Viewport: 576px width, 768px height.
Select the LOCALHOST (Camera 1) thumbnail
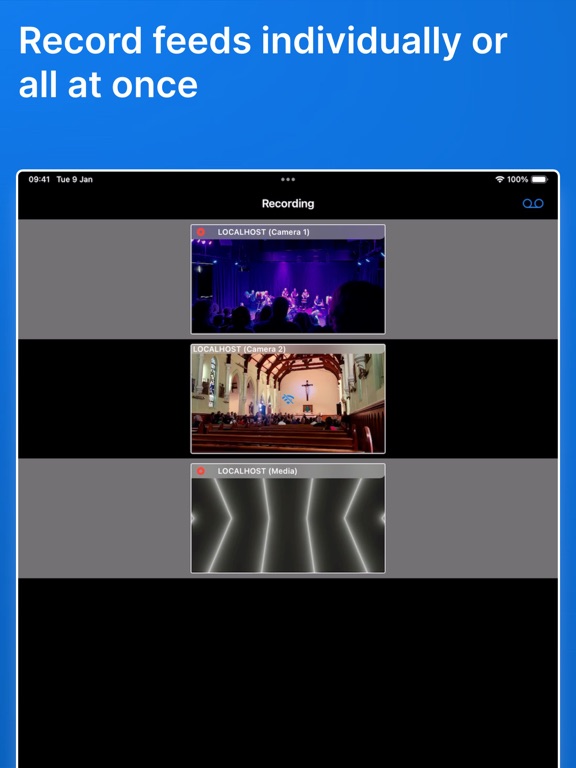[288, 279]
